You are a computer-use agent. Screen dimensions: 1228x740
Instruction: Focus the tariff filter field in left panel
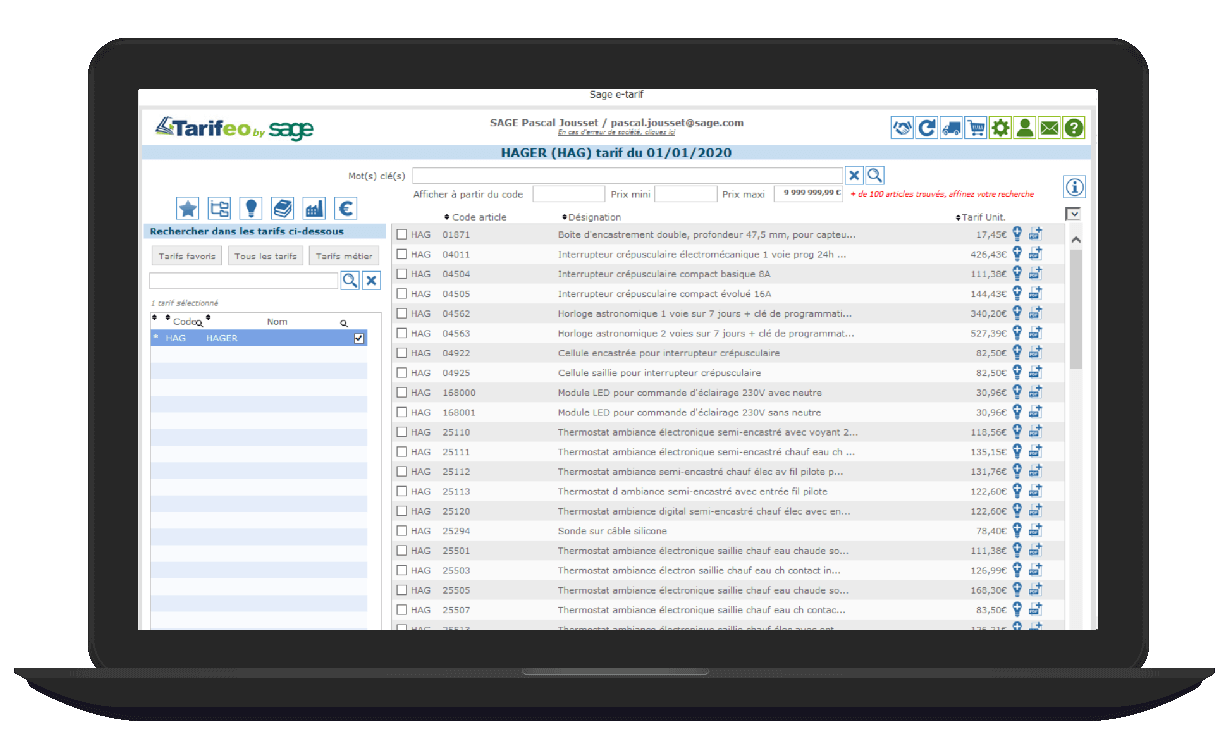pyautogui.click(x=244, y=281)
